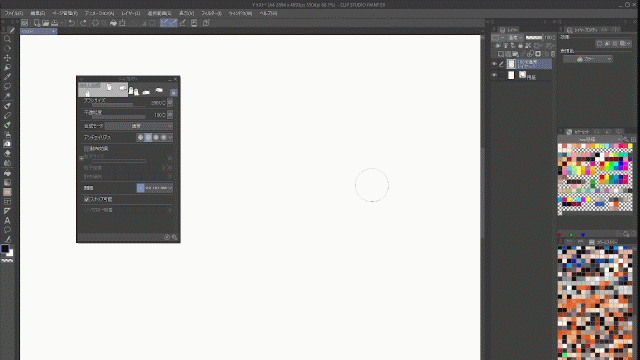Click the vertical scrollbar beside the canvas

point(483,192)
